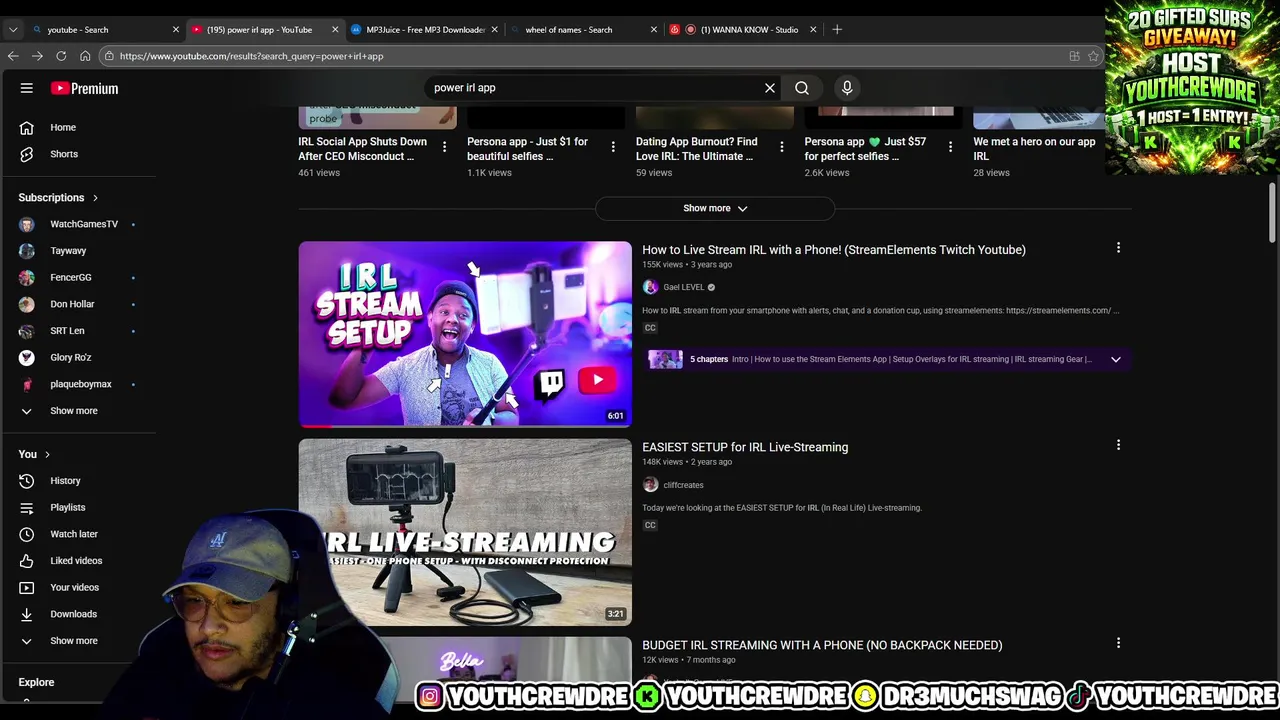Click browser back arrow
Image resolution: width=1280 pixels, height=720 pixels.
(x=13, y=56)
